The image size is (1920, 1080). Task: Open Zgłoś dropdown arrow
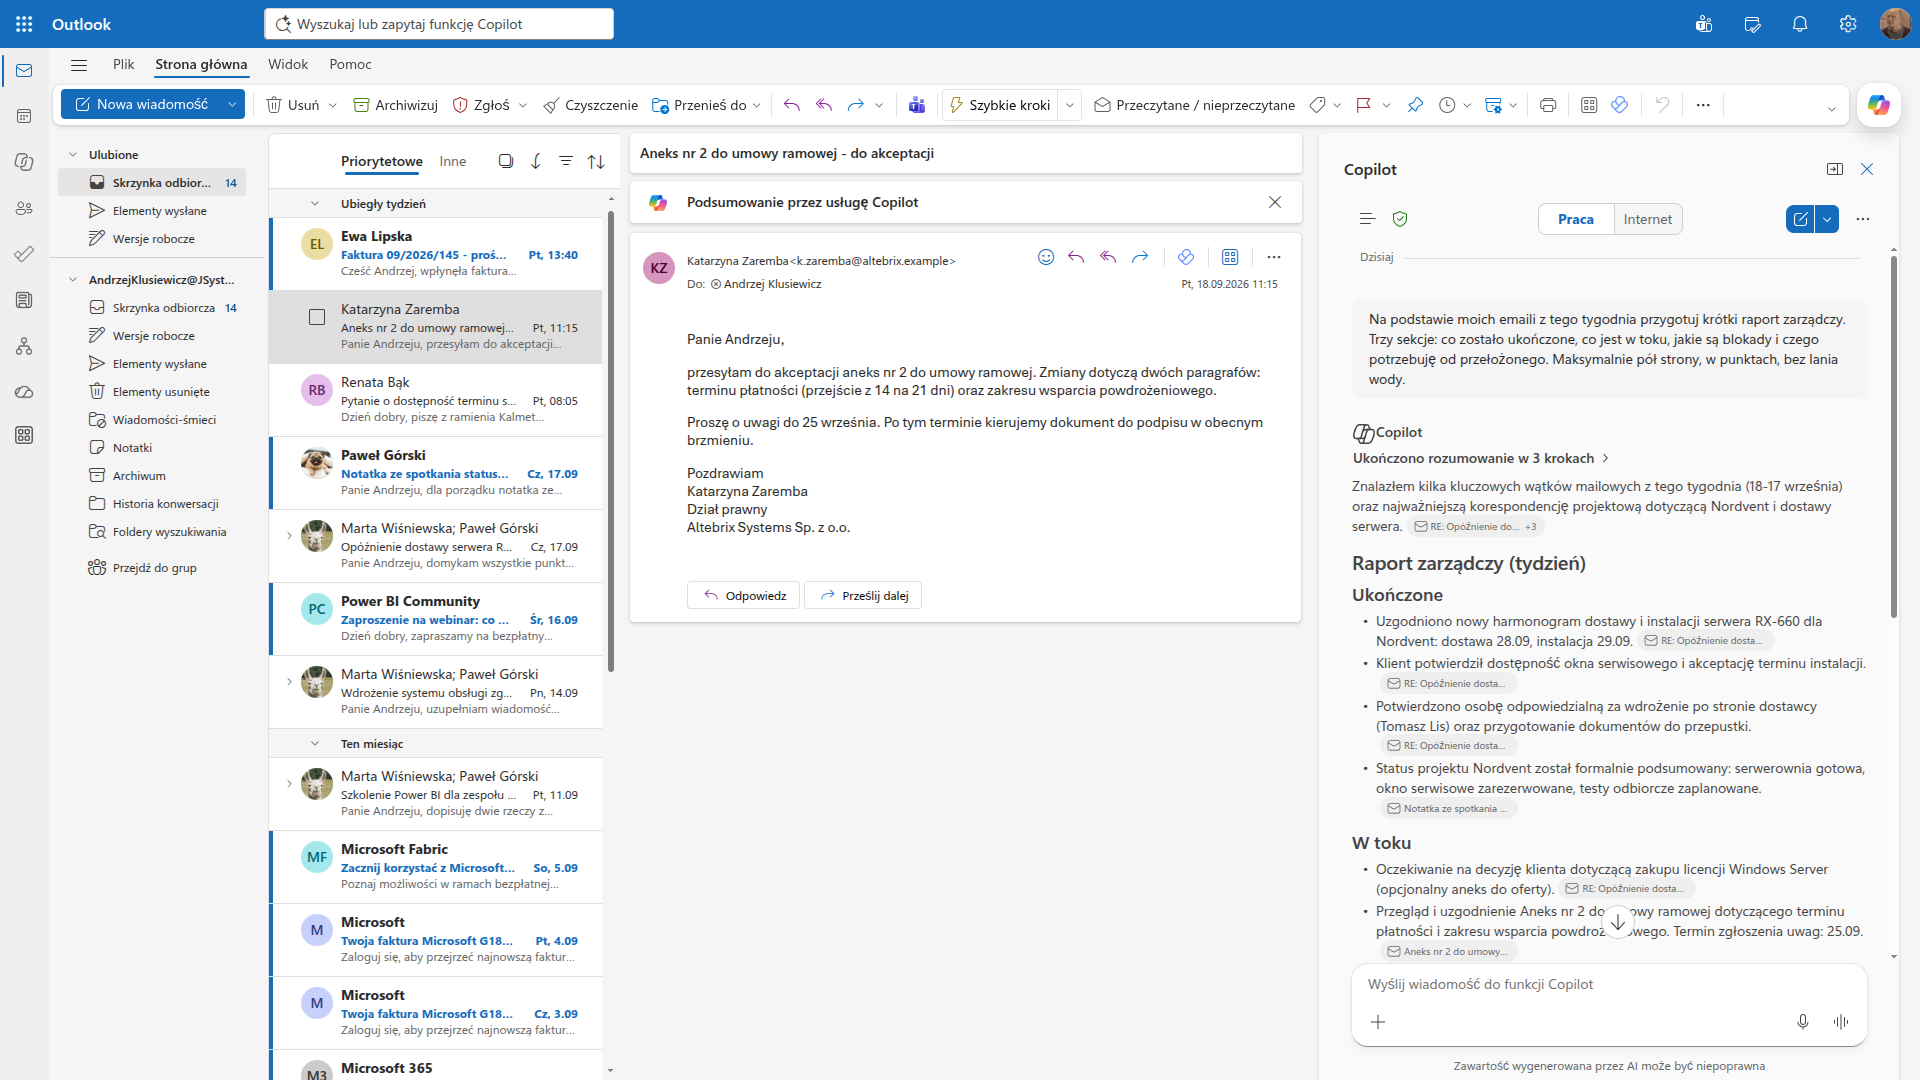523,105
